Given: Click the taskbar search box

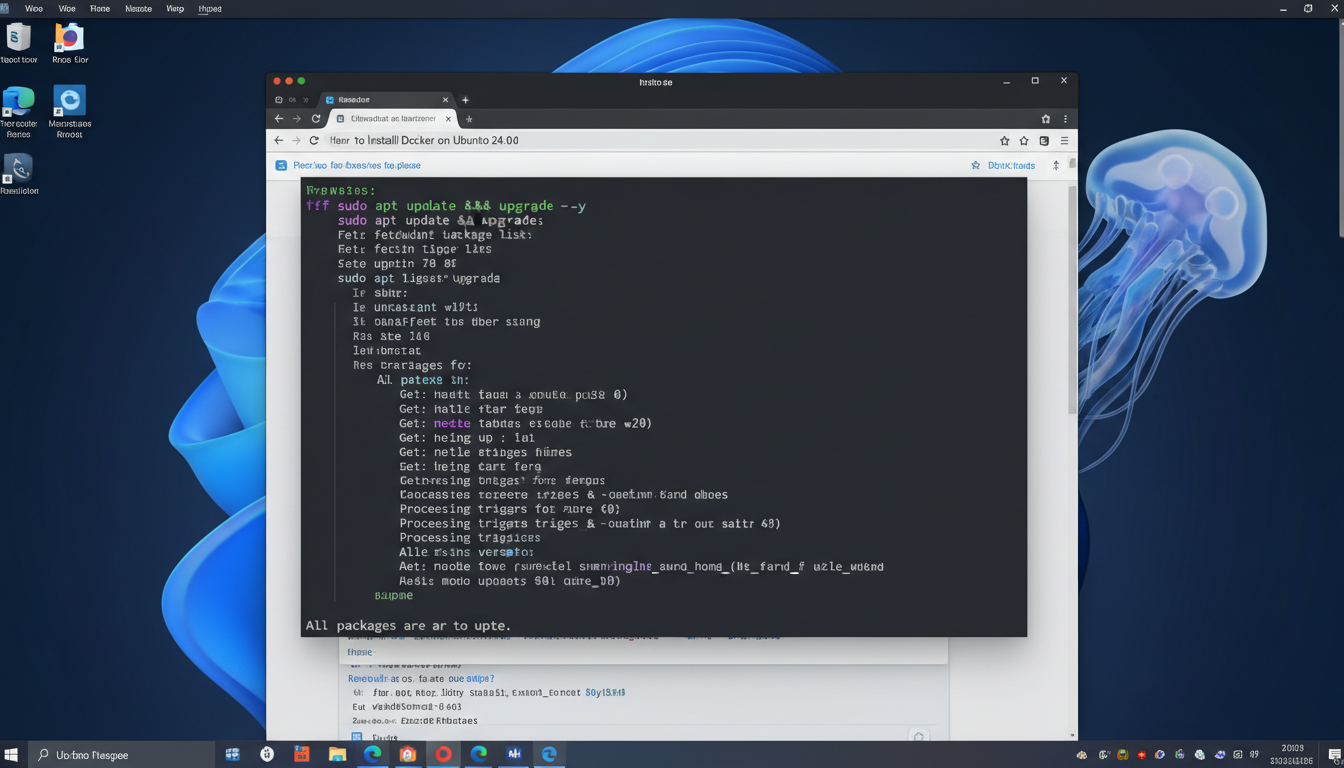Looking at the screenshot, I should 122,755.
